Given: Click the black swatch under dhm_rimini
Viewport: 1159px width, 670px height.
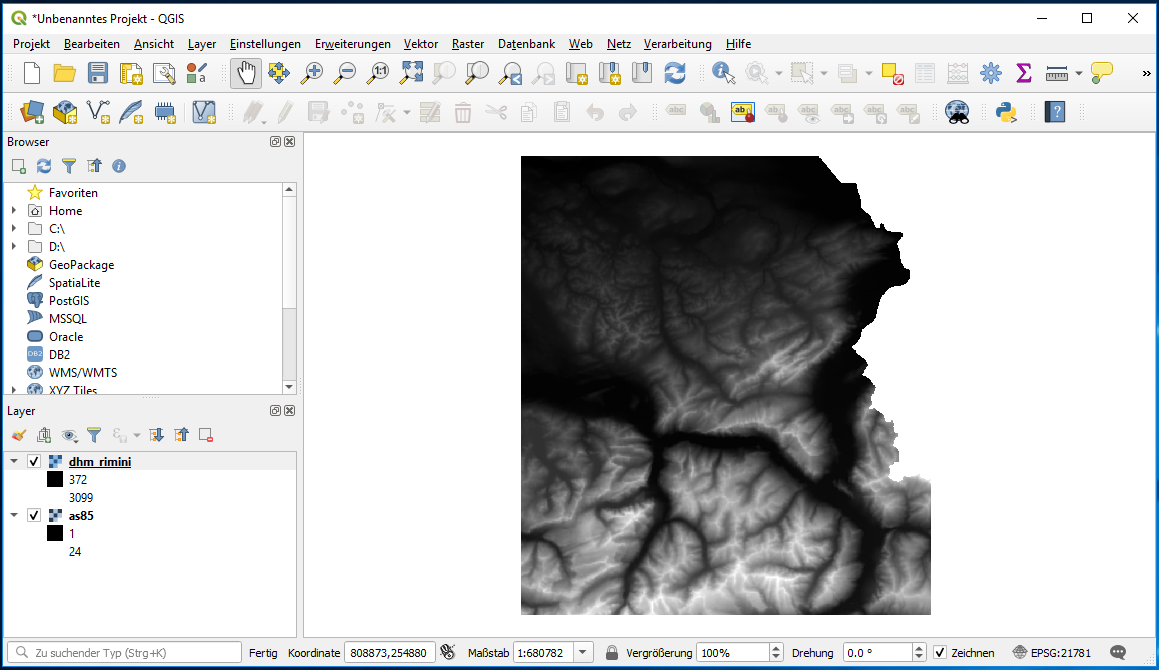Looking at the screenshot, I should pos(55,480).
